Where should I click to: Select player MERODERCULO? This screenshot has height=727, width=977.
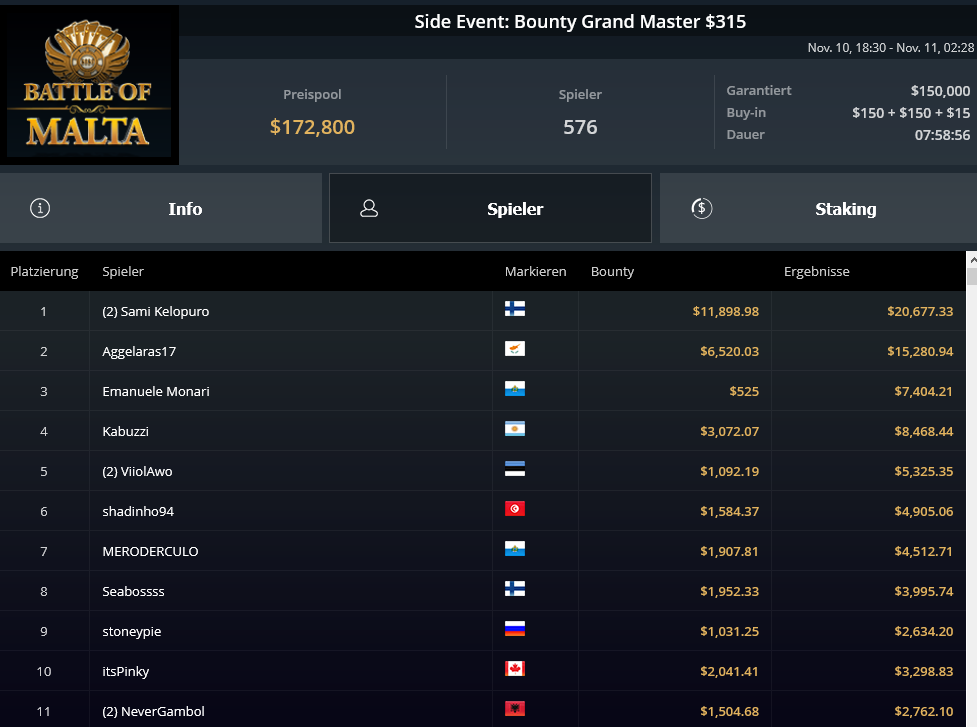click(150, 551)
